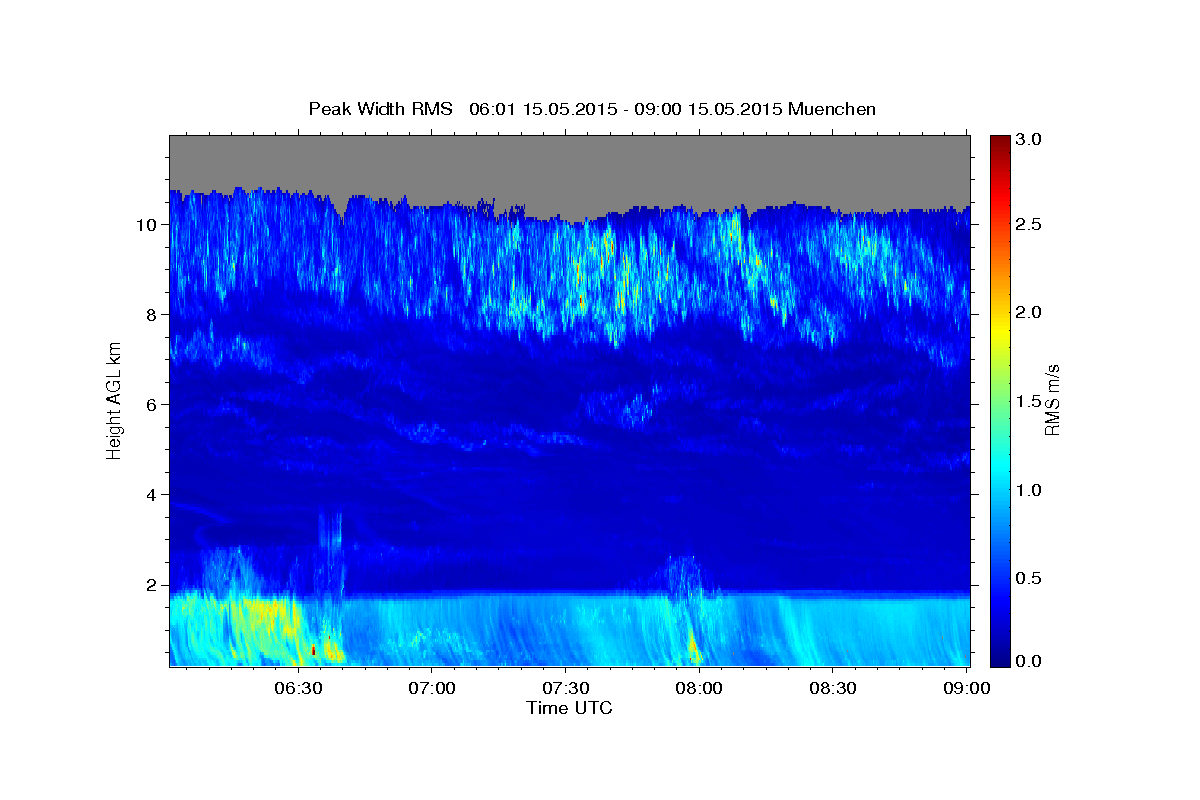The width and height of the screenshot is (1200, 800).
Task: Click the 06:30 time tick label
Action: click(298, 688)
